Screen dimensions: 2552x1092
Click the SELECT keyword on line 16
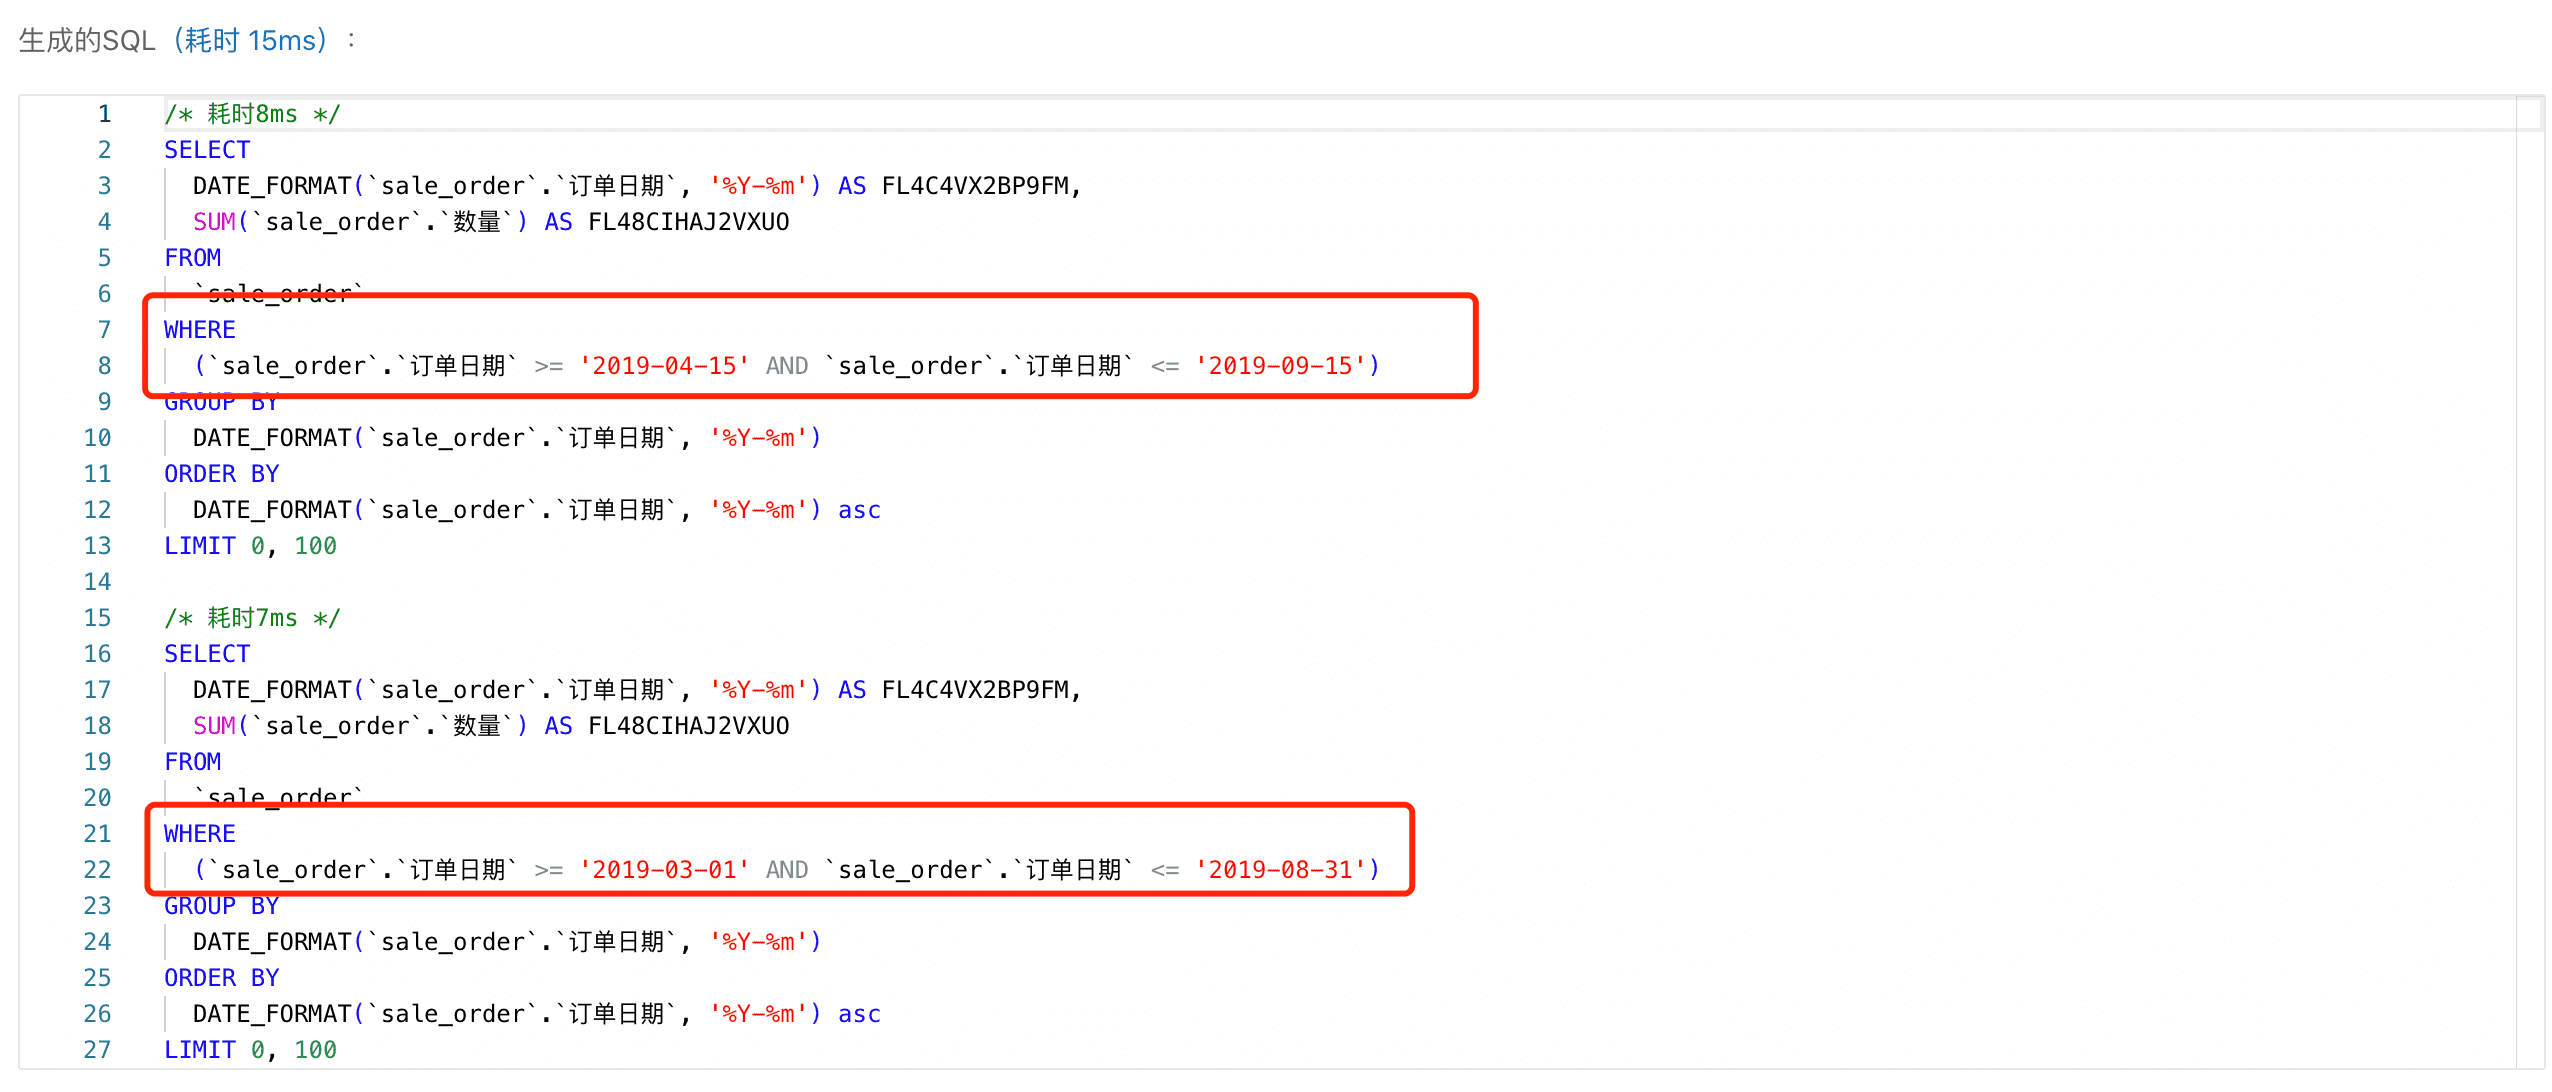click(207, 654)
